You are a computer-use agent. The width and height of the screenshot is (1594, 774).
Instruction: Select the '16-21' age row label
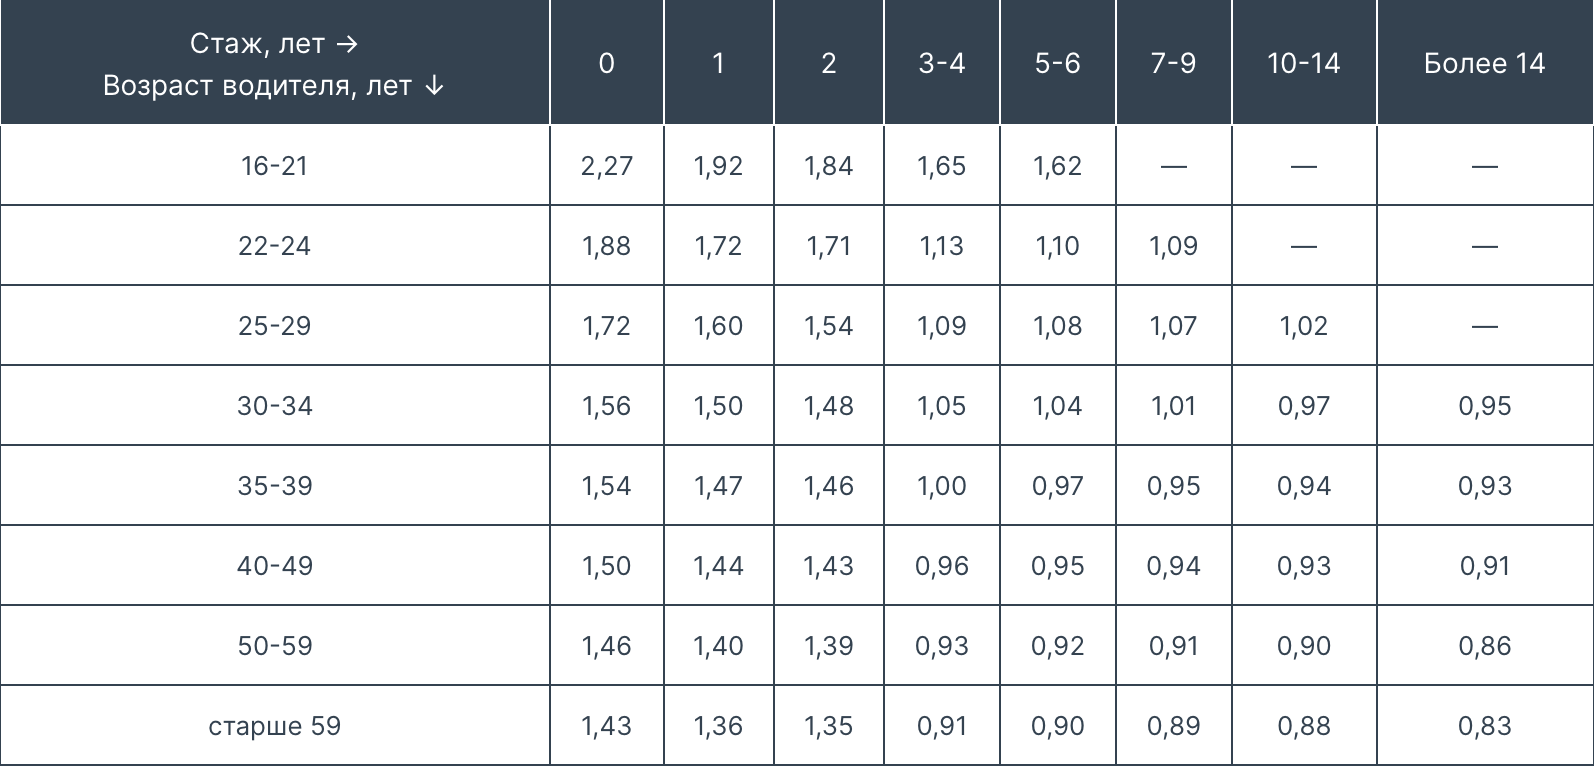point(274,166)
